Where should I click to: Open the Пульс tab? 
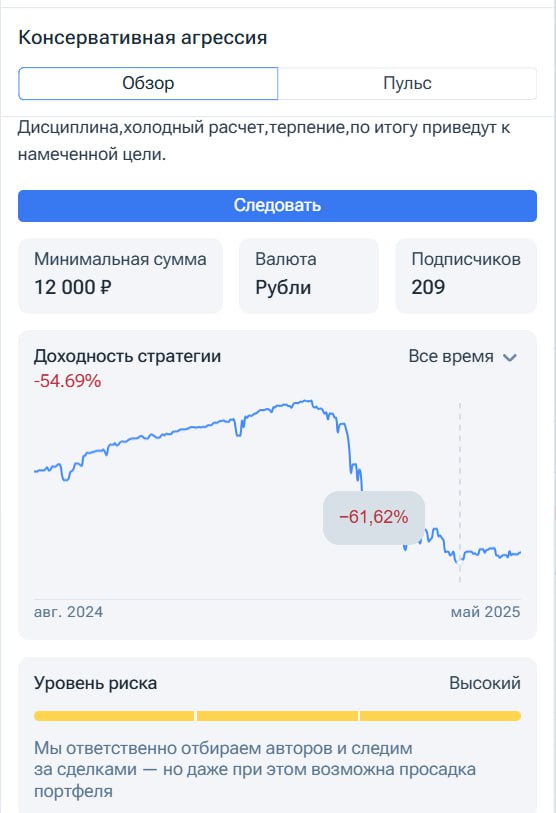[407, 83]
